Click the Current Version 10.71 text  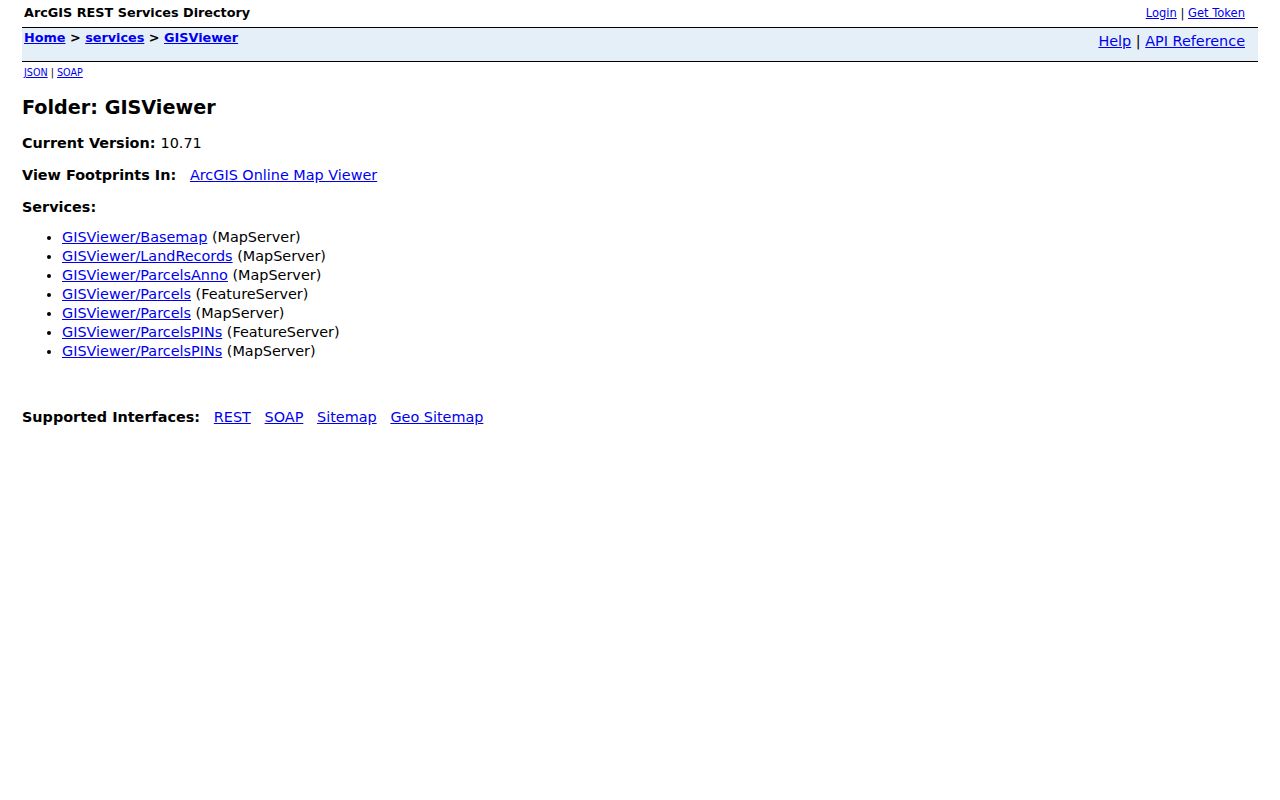(x=112, y=143)
